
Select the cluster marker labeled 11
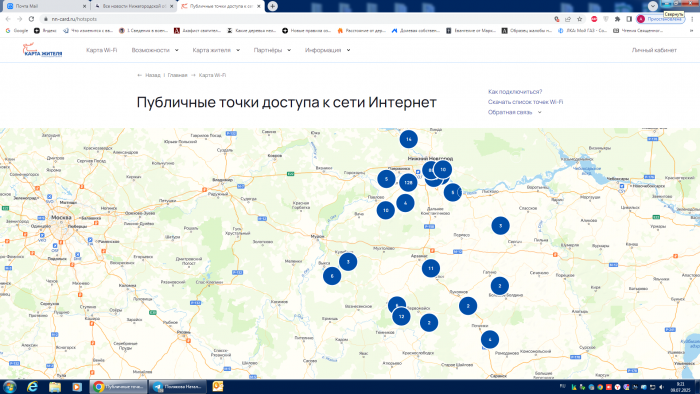(x=431, y=268)
